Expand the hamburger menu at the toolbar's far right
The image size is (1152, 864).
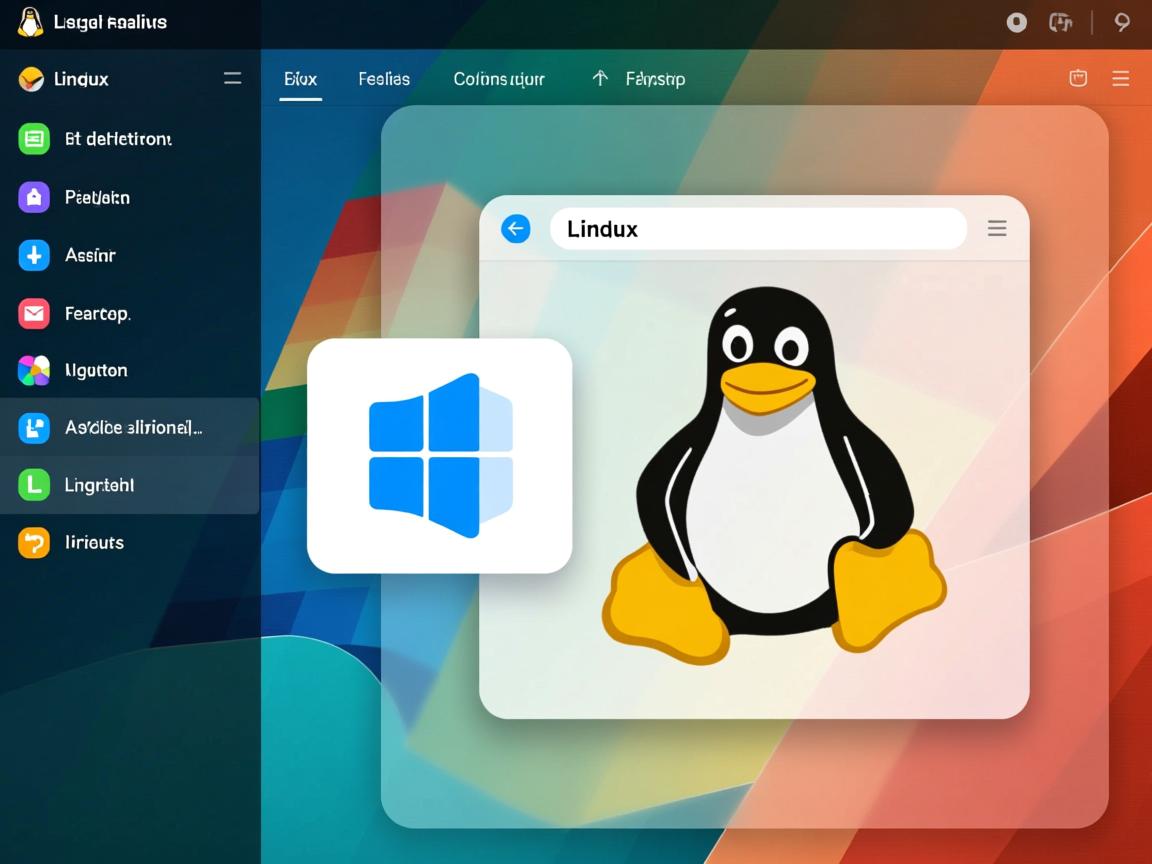pyautogui.click(x=1121, y=77)
